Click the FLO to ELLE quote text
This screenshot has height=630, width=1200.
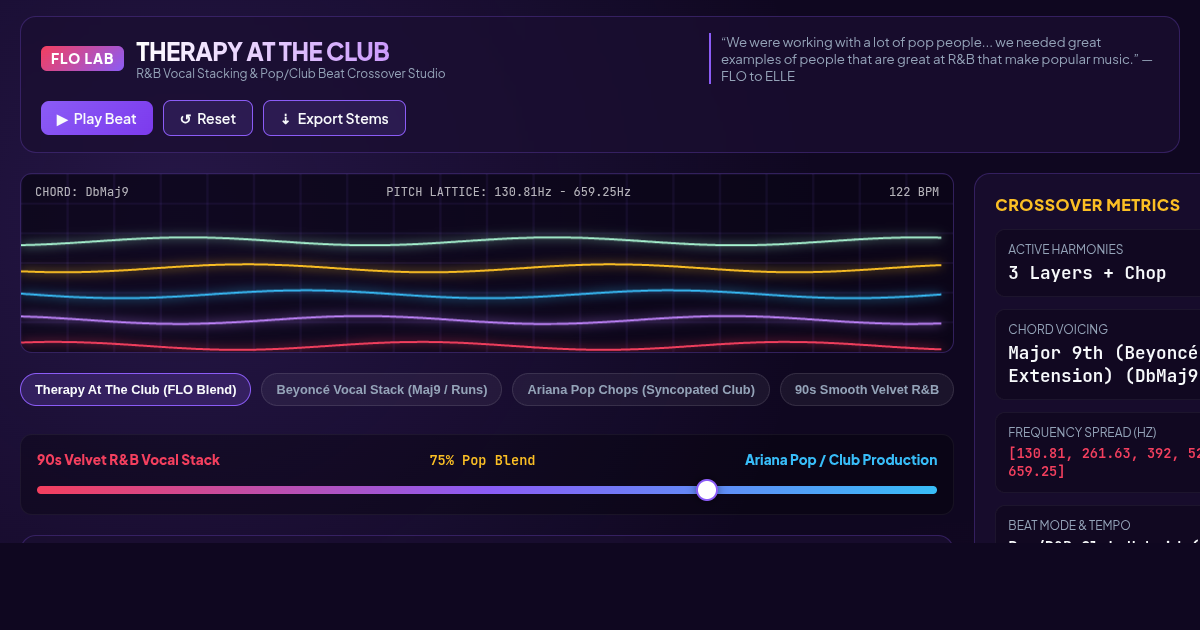tap(937, 59)
